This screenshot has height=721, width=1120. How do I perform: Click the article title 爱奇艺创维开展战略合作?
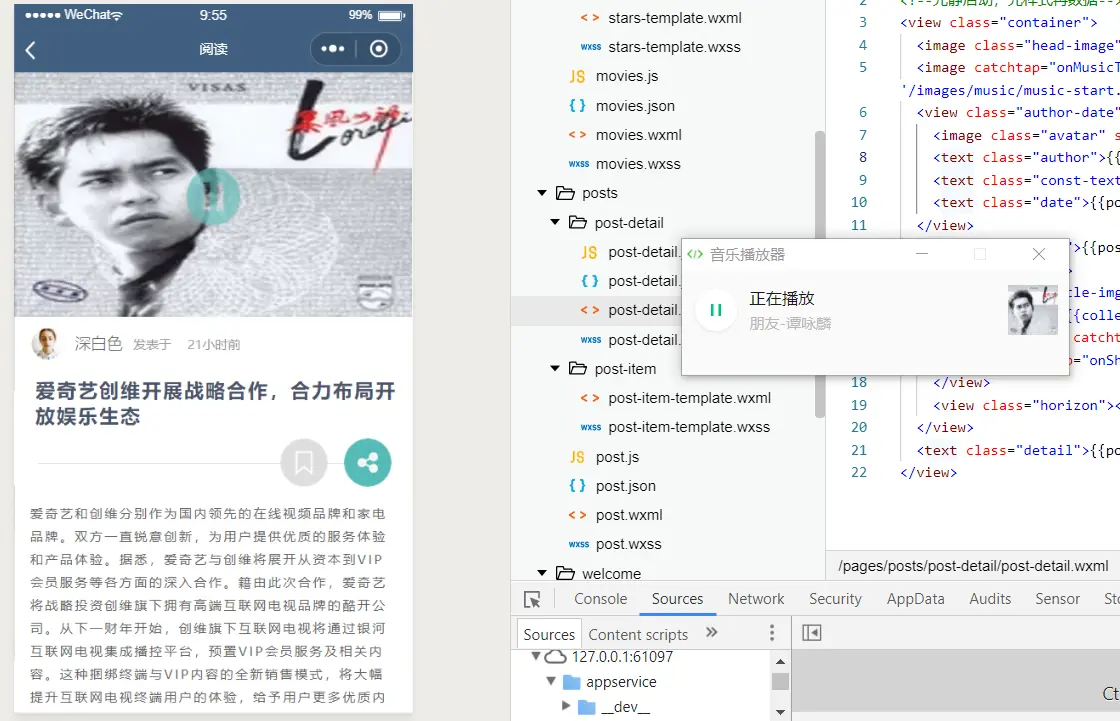click(215, 404)
